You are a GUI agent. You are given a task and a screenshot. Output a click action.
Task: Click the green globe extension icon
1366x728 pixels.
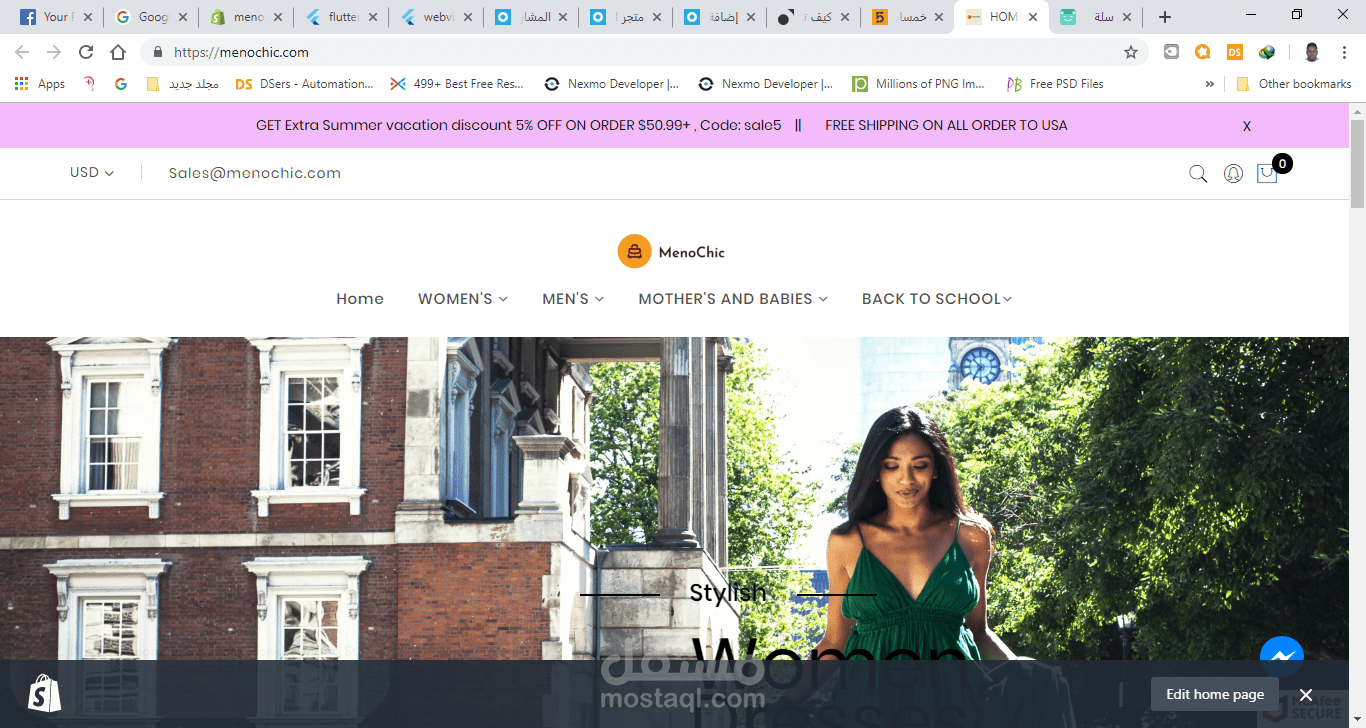coord(1267,52)
